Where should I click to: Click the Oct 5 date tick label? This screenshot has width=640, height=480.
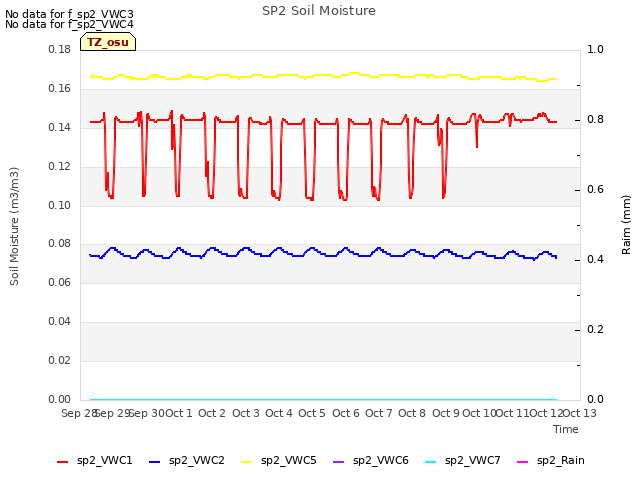pos(312,413)
